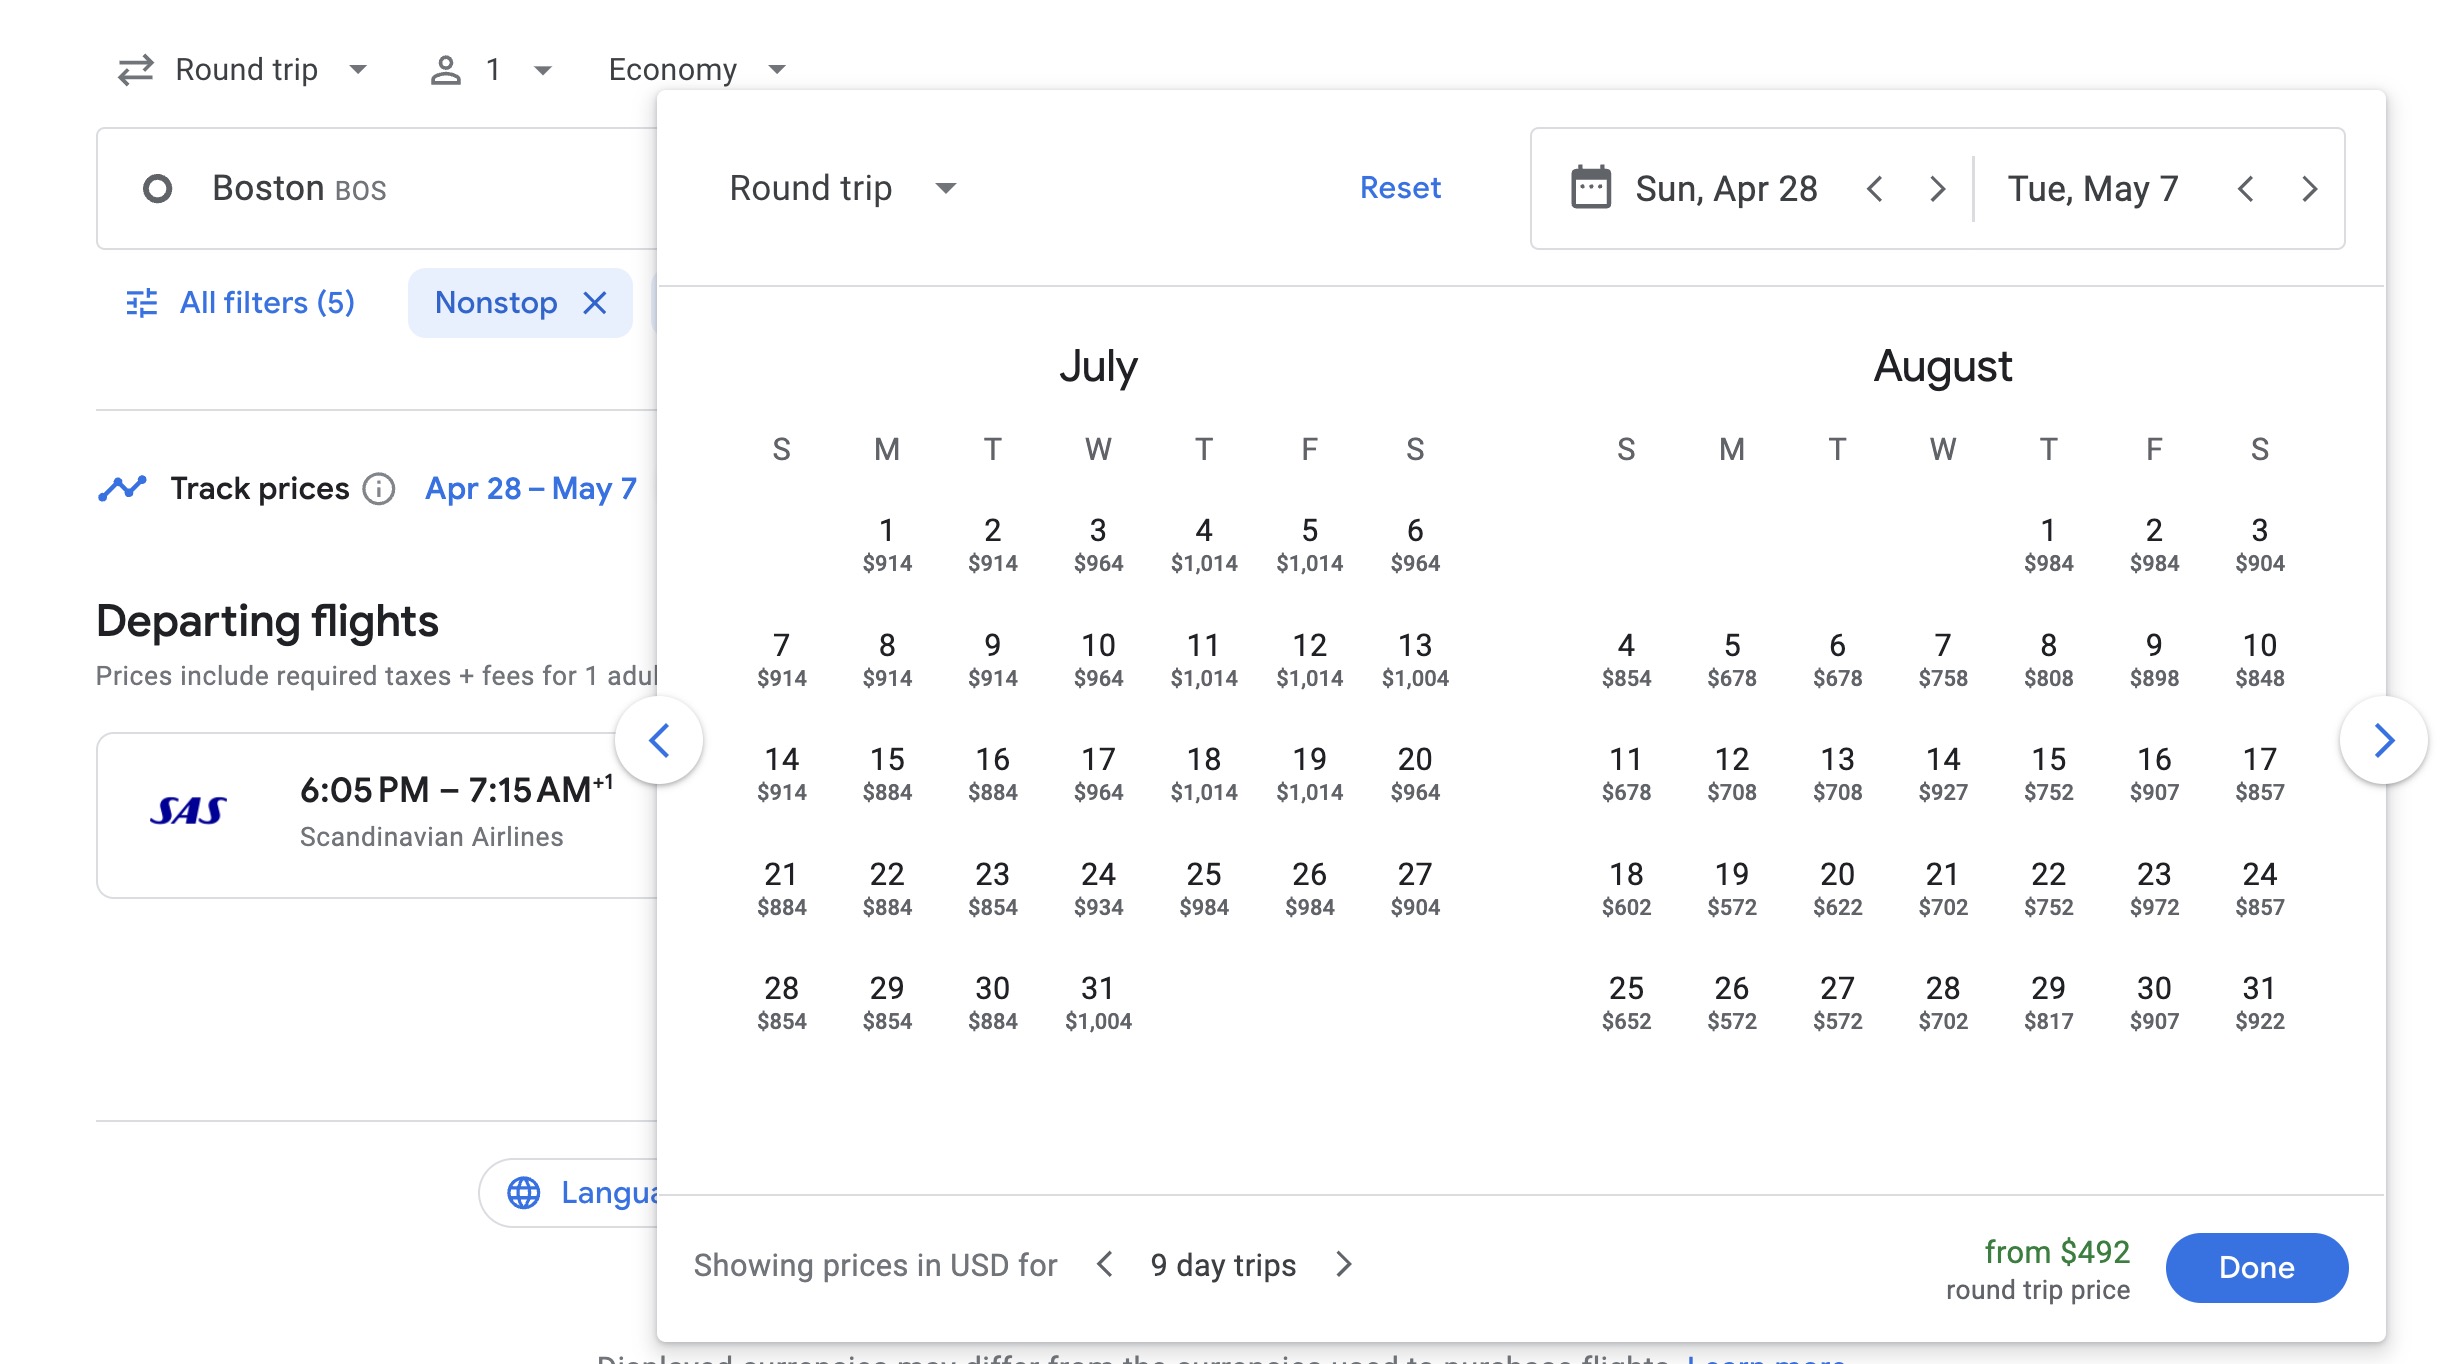
Task: Advance the calendar to the next month
Action: point(2384,741)
